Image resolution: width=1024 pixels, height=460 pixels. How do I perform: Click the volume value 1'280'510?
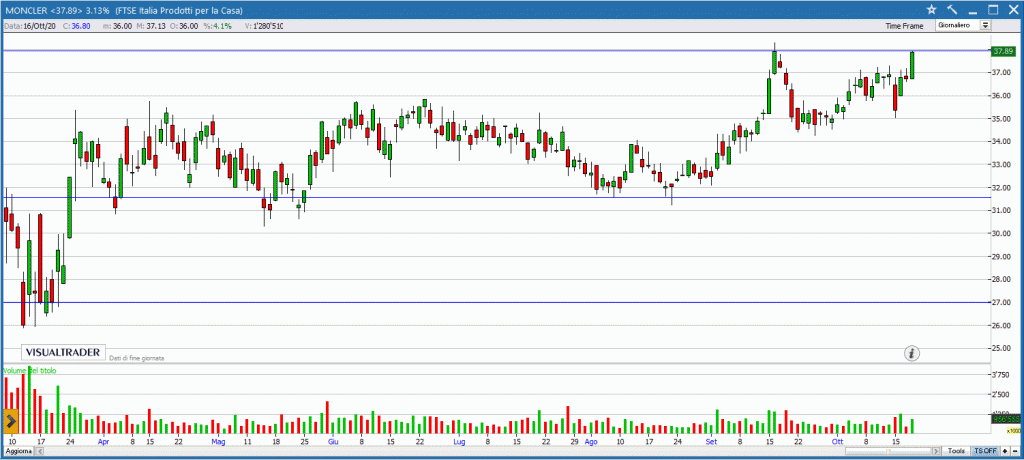point(268,26)
